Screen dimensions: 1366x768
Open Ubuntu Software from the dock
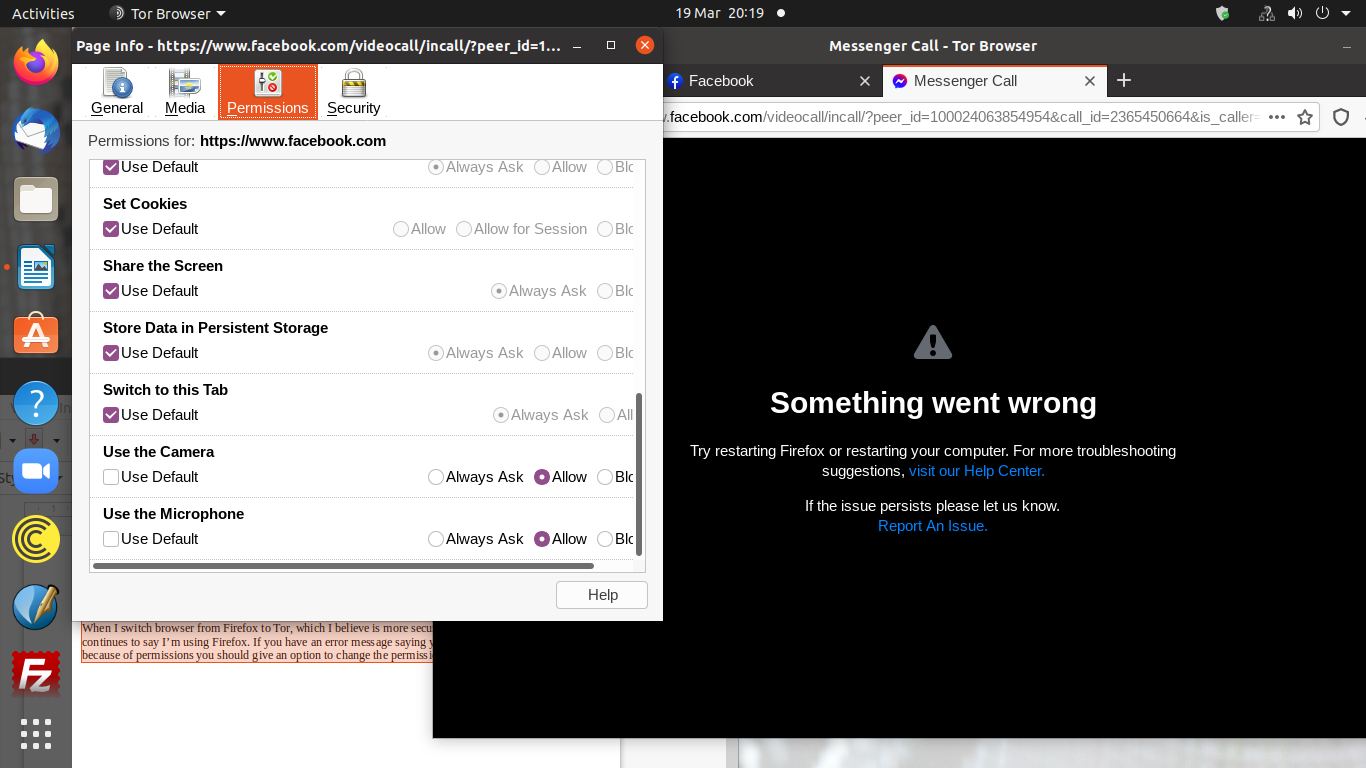point(36,335)
